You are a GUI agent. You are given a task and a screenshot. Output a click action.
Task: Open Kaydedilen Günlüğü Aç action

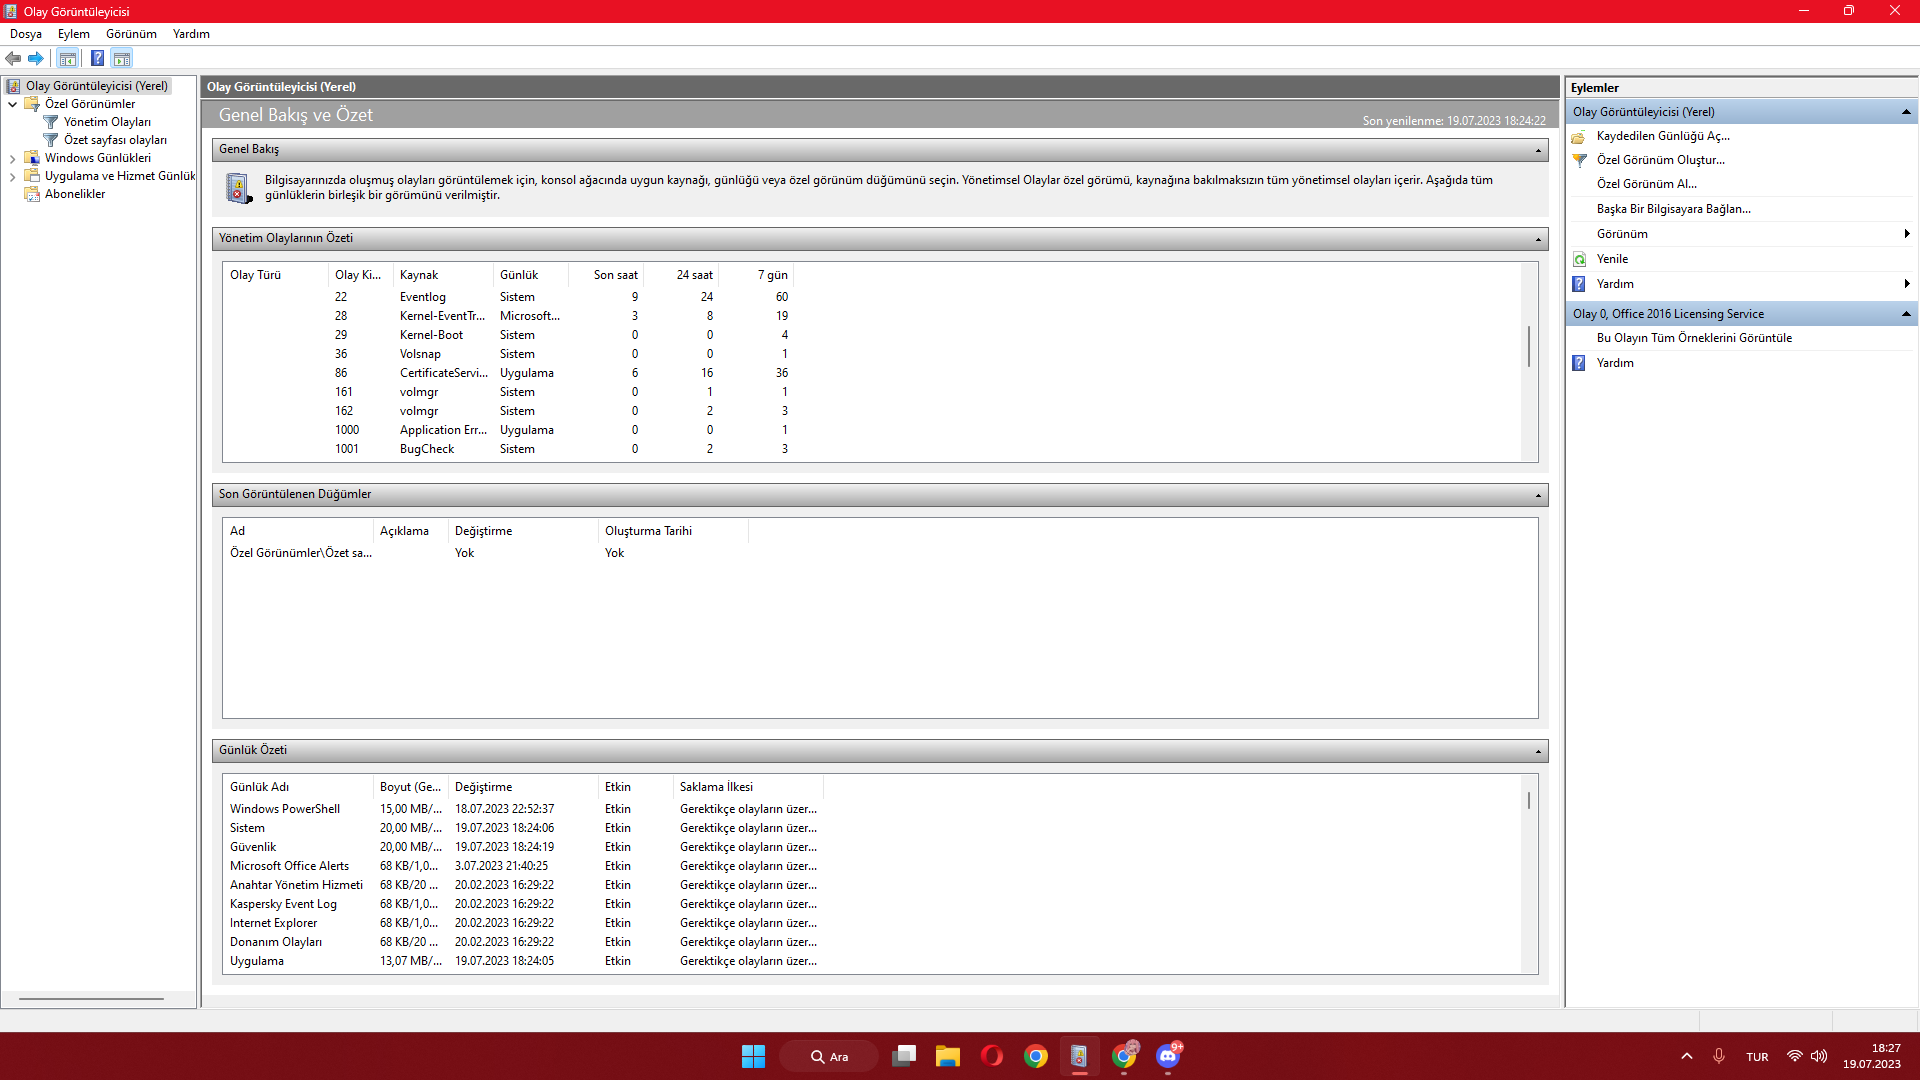1662,136
